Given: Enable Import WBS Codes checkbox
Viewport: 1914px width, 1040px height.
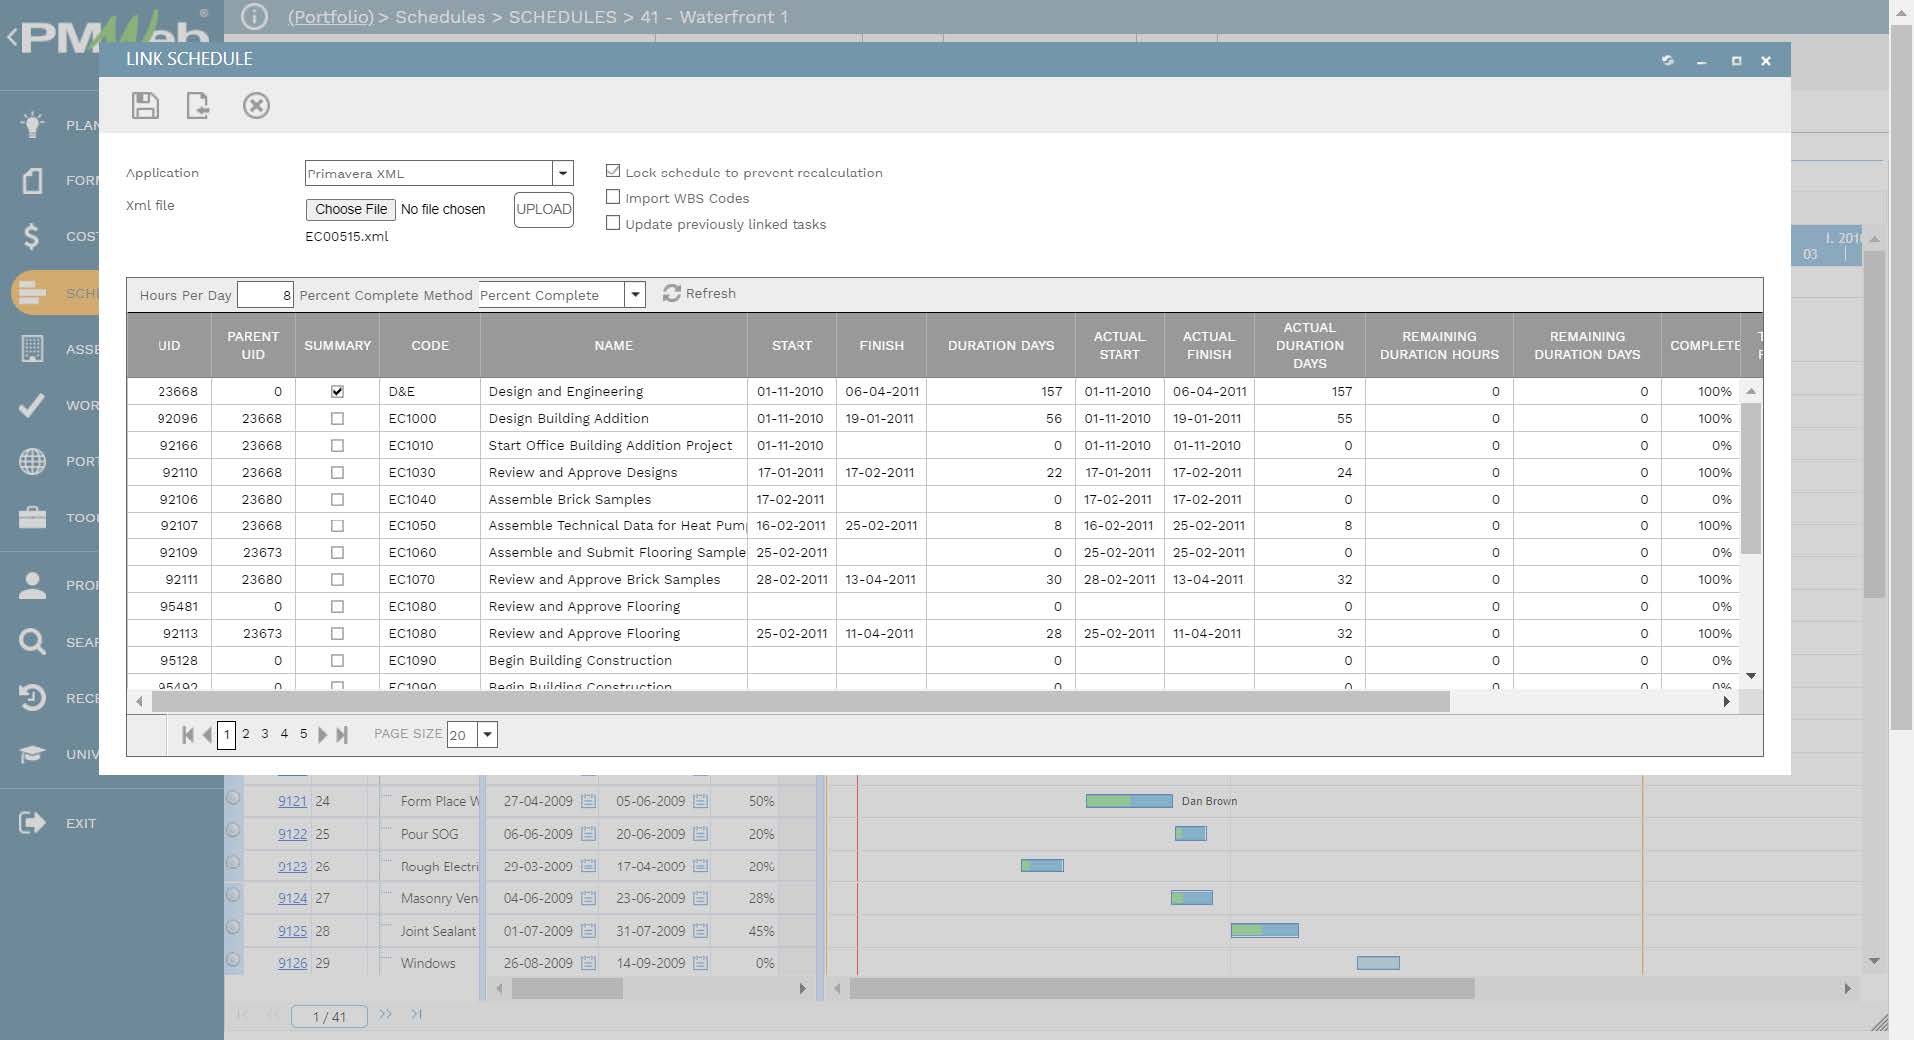Looking at the screenshot, I should (613, 198).
